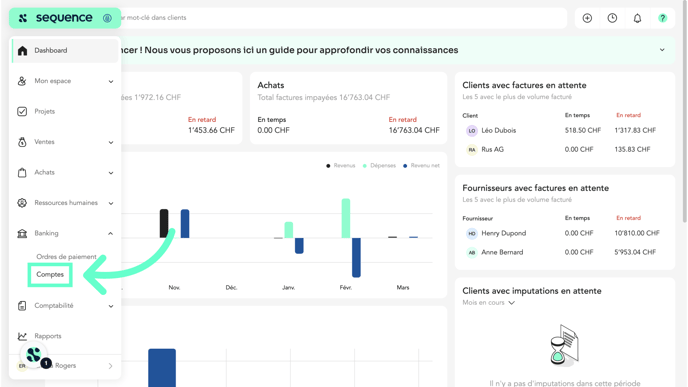Open Comptabilité menu label
The image size is (688, 387).
(x=54, y=306)
